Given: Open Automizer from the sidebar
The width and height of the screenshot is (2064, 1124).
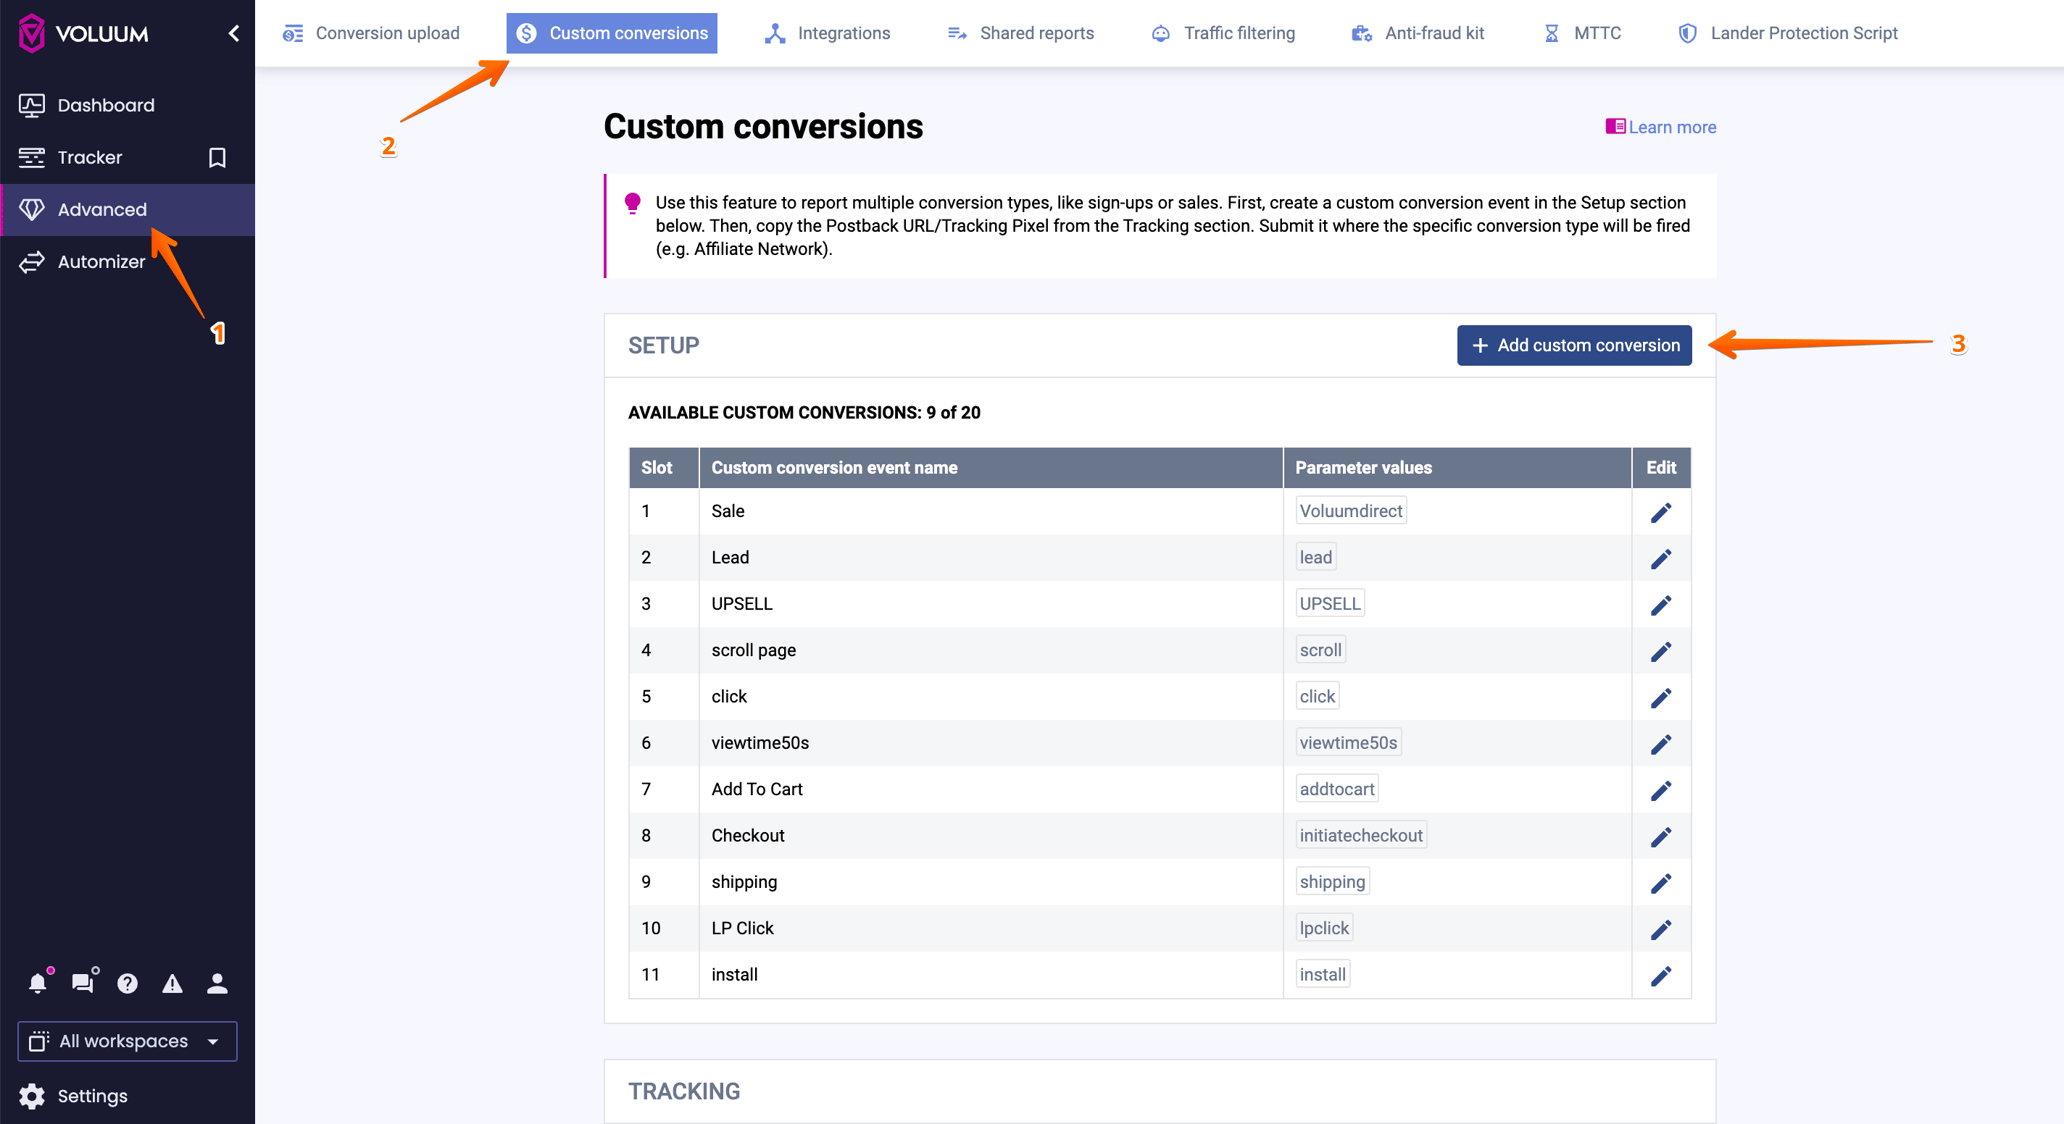Looking at the screenshot, I should pos(101,261).
